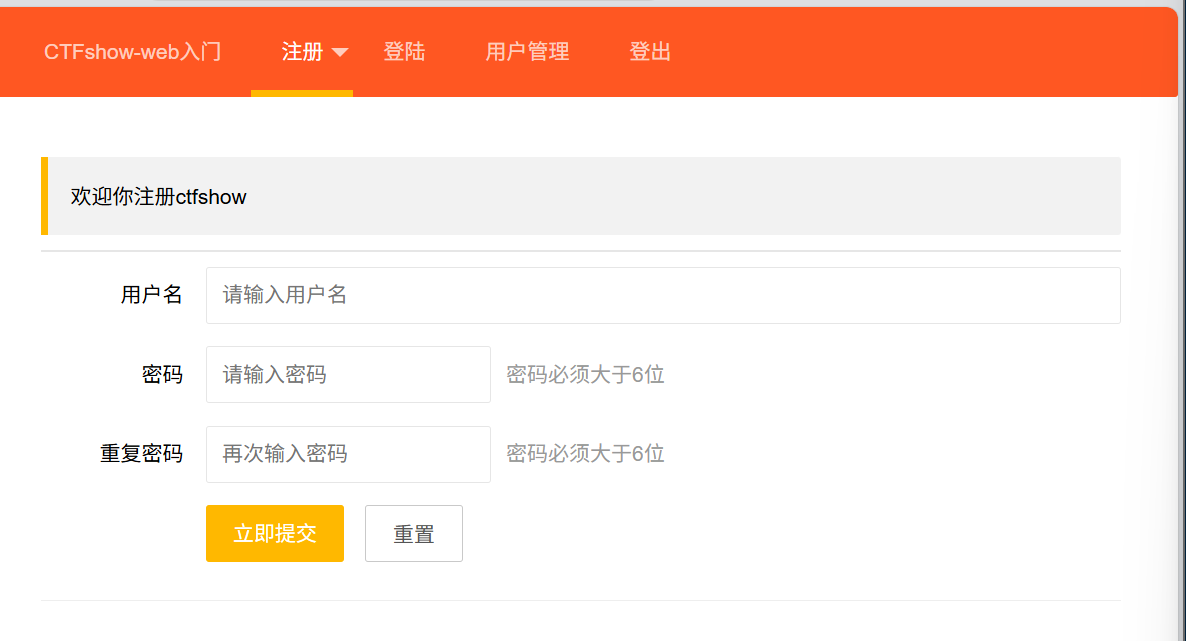Click the 欢迎你注册ctfshow banner text
Viewport: 1186px width, 641px height.
click(x=158, y=197)
